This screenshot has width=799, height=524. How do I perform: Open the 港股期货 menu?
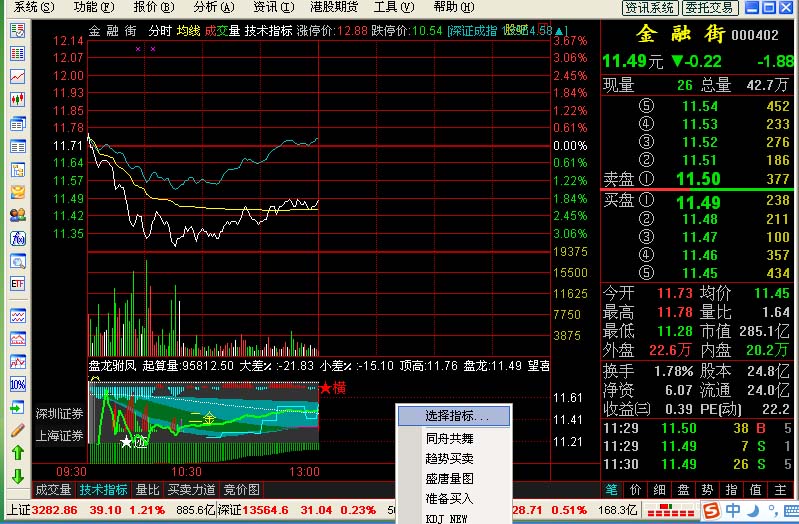tap(334, 7)
